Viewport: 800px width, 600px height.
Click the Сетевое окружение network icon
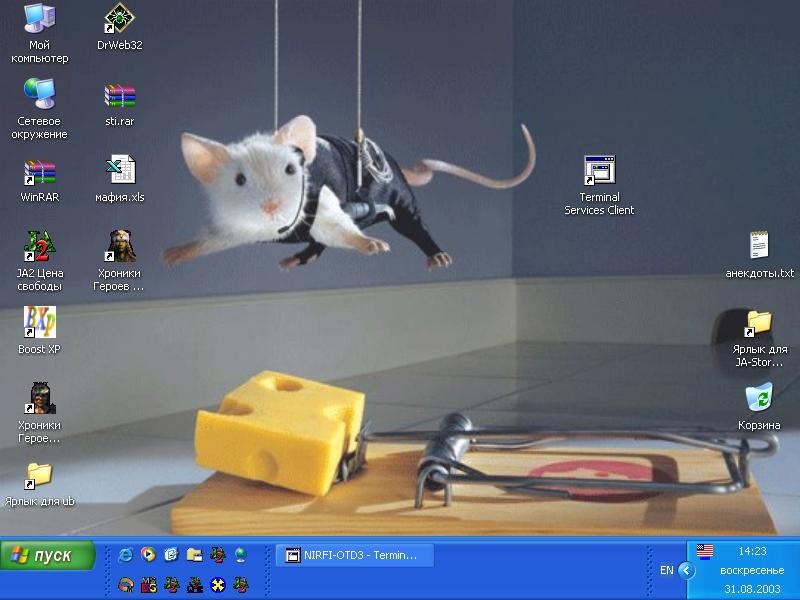click(40, 96)
